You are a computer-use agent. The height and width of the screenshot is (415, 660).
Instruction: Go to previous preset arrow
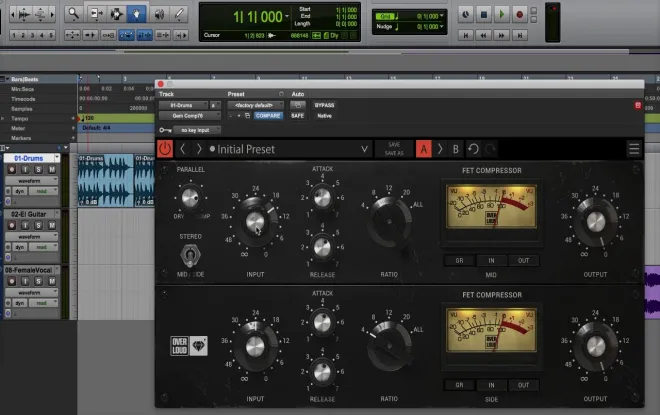[183, 149]
